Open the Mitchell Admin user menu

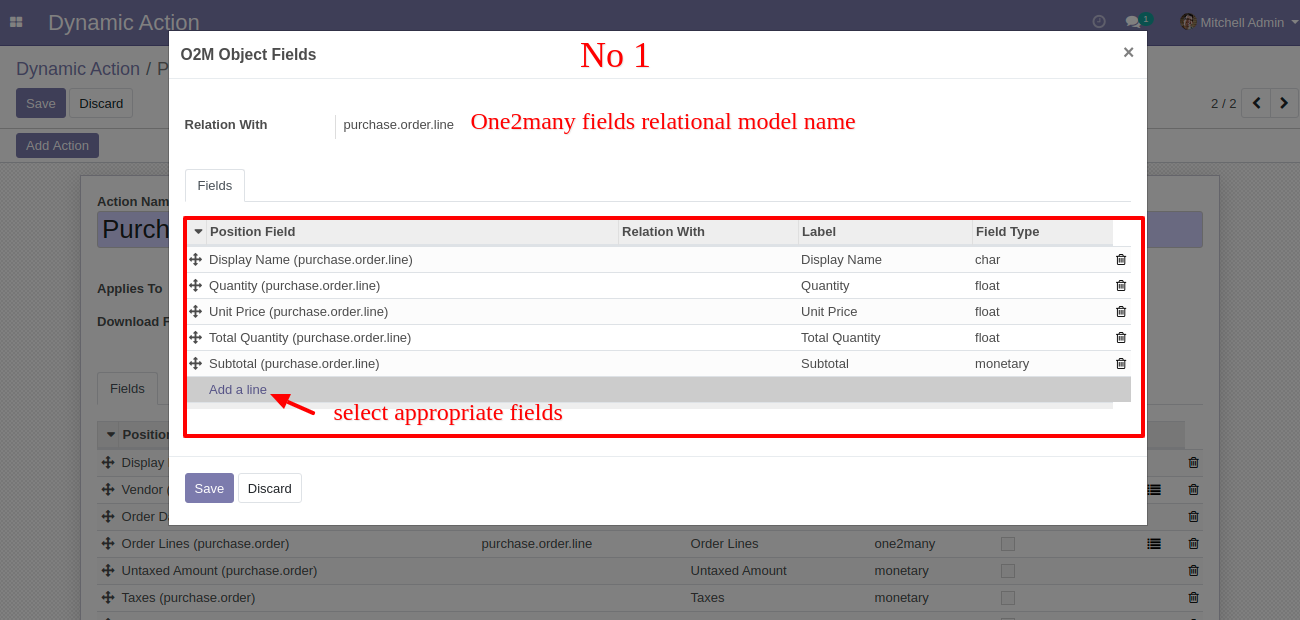click(x=1239, y=22)
